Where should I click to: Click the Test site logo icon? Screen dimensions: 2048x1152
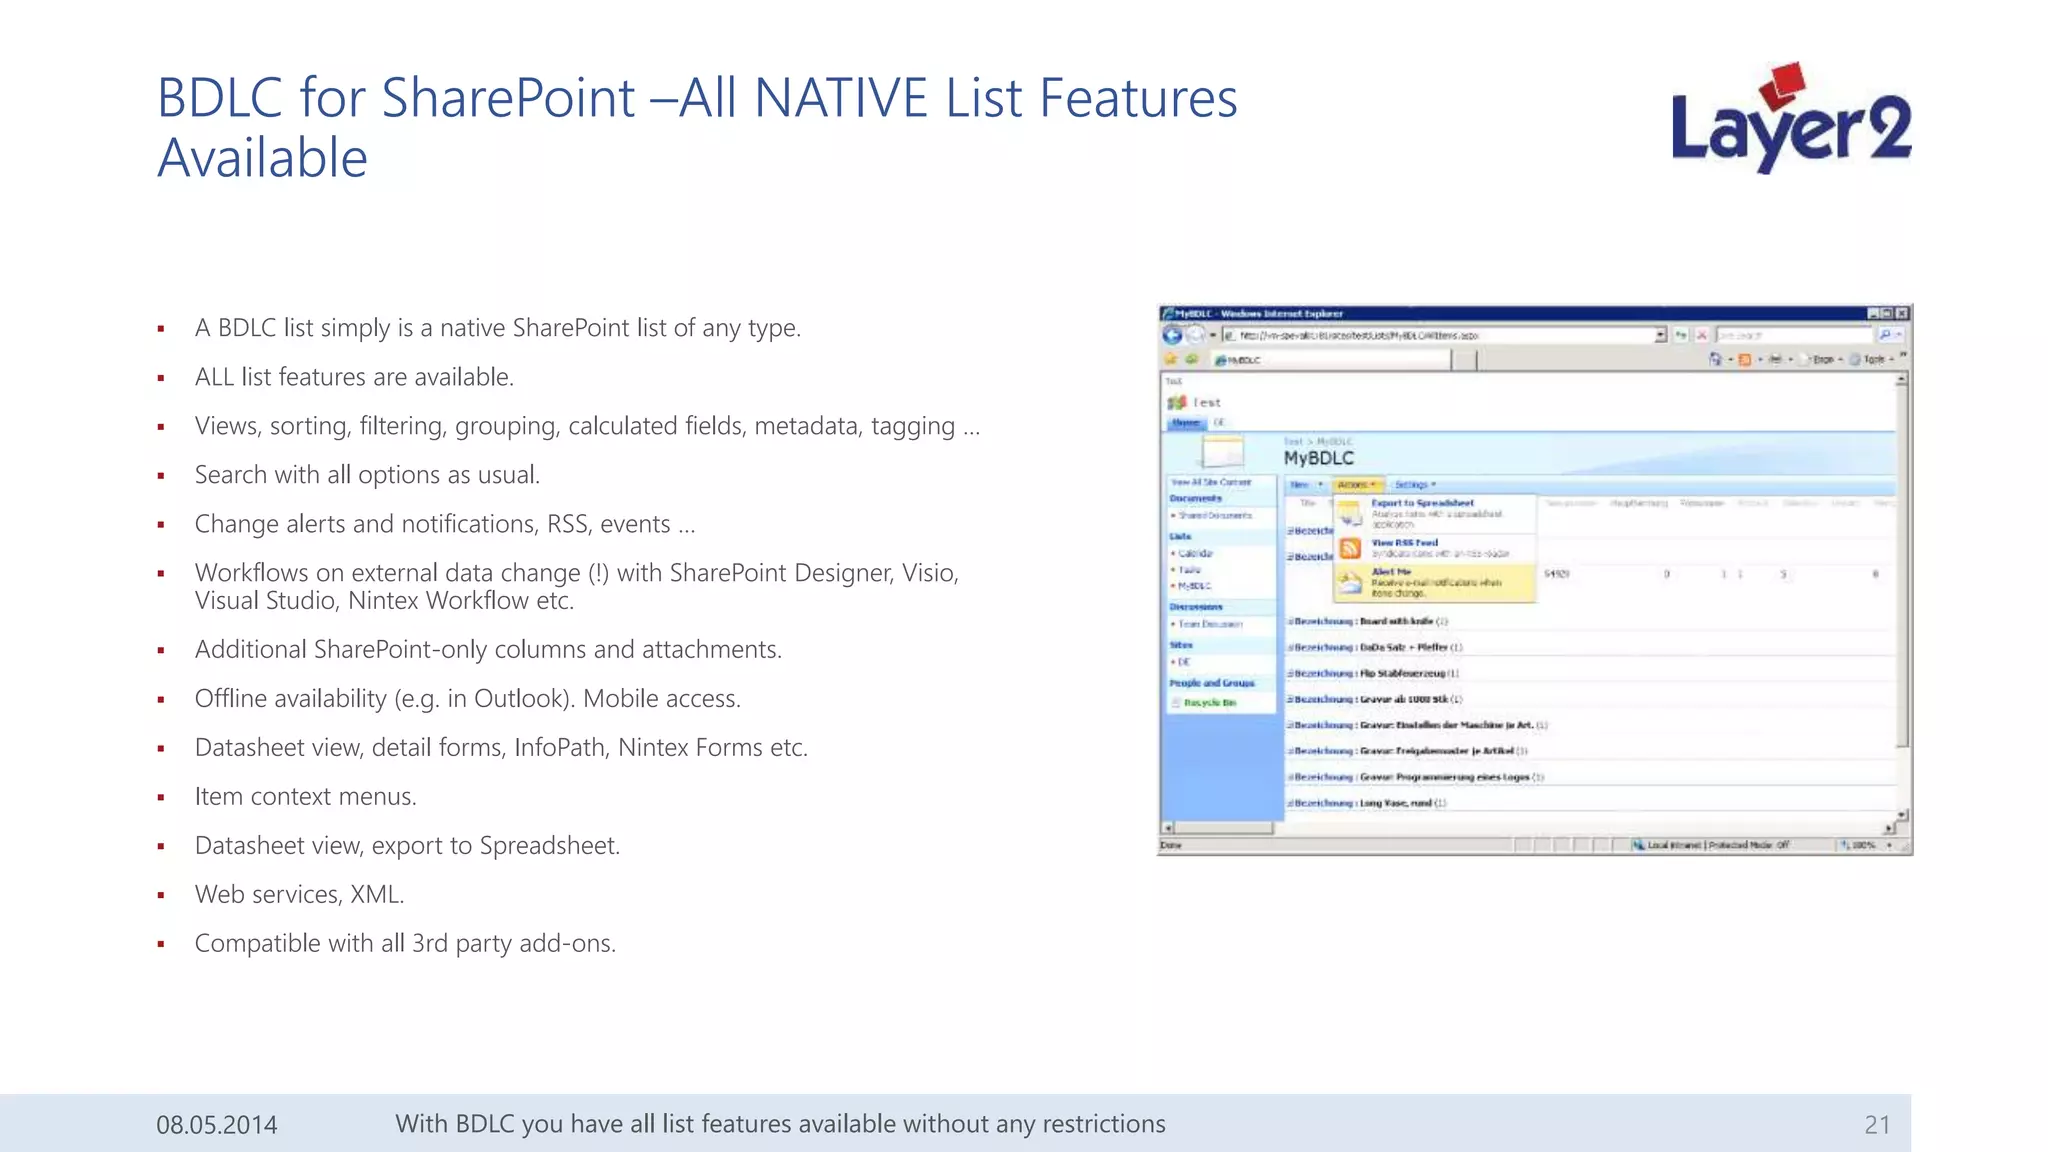click(x=1177, y=402)
